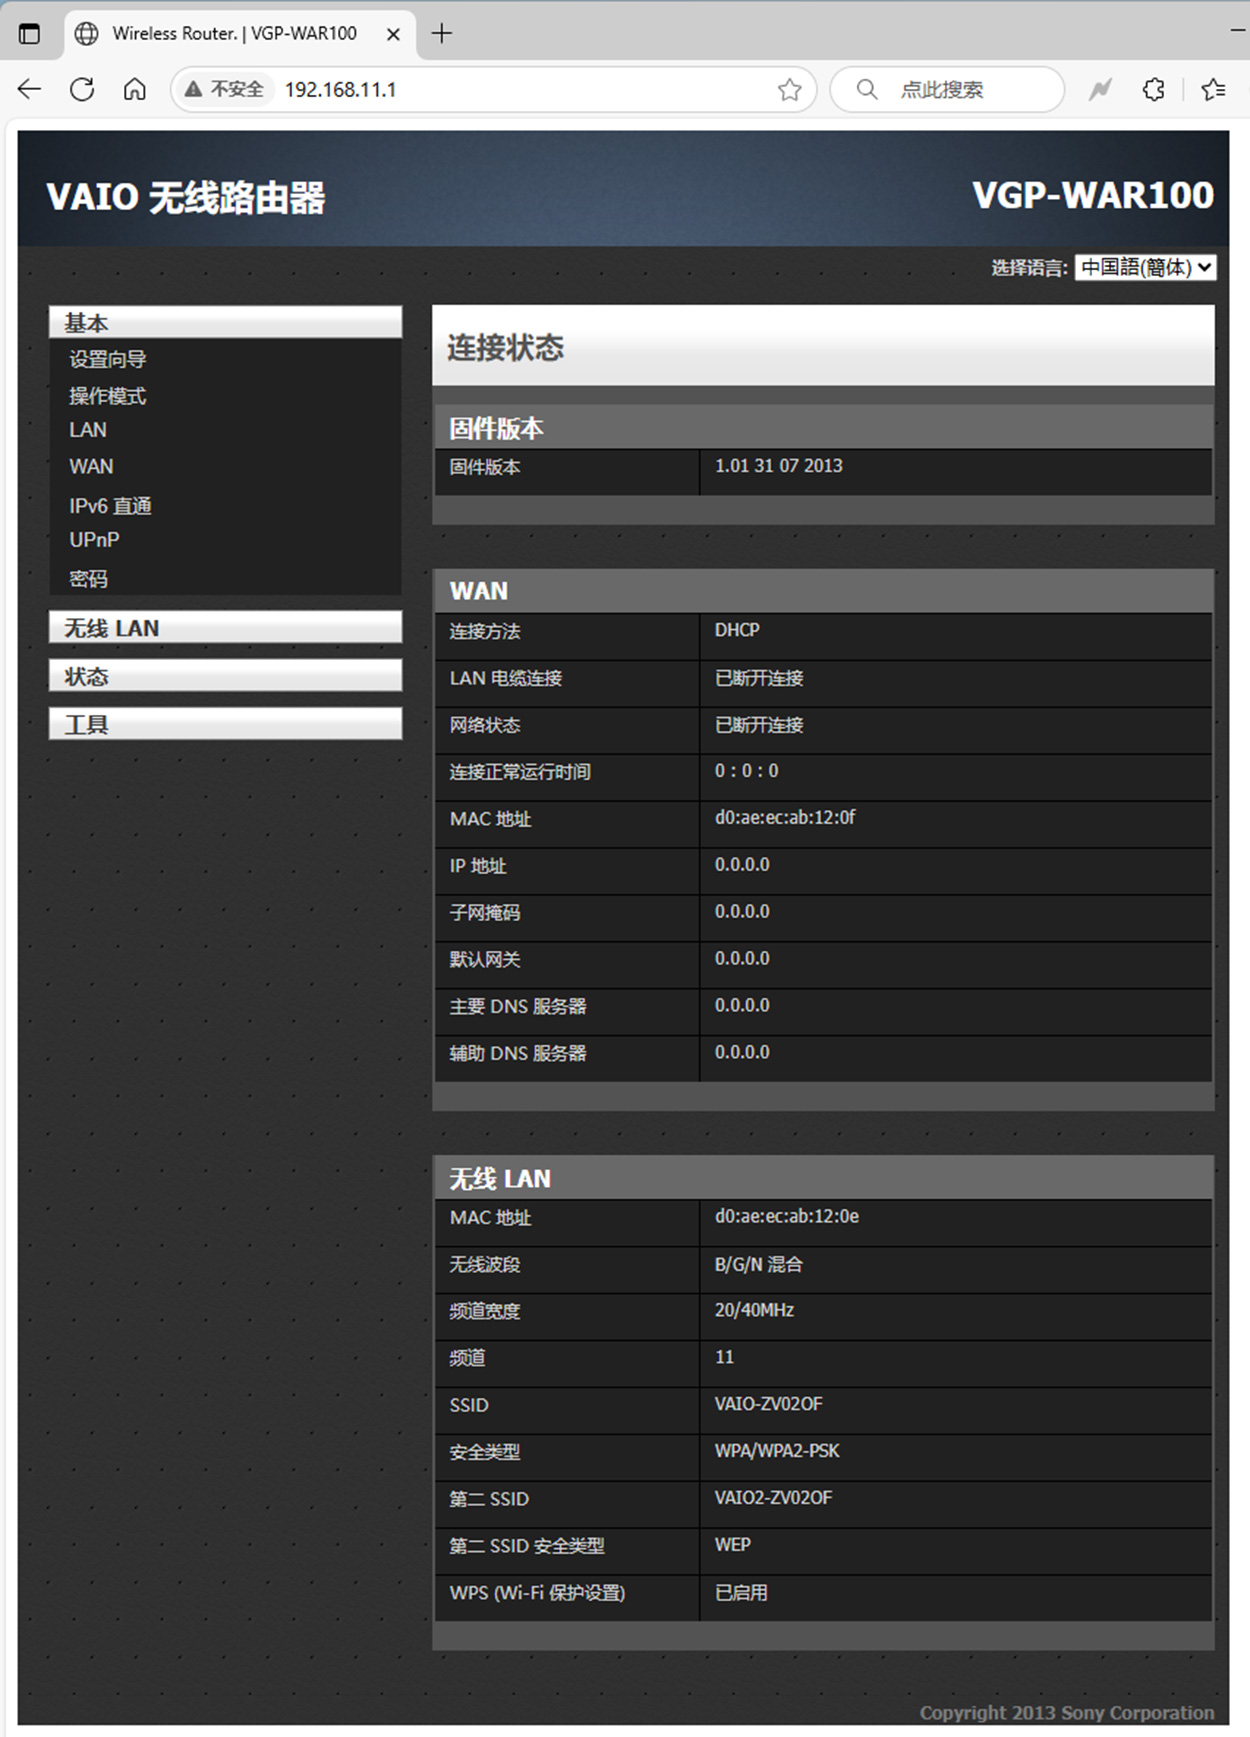1250x1737 pixels.
Task: Click the 不安全 site security warning
Action: coord(224,89)
